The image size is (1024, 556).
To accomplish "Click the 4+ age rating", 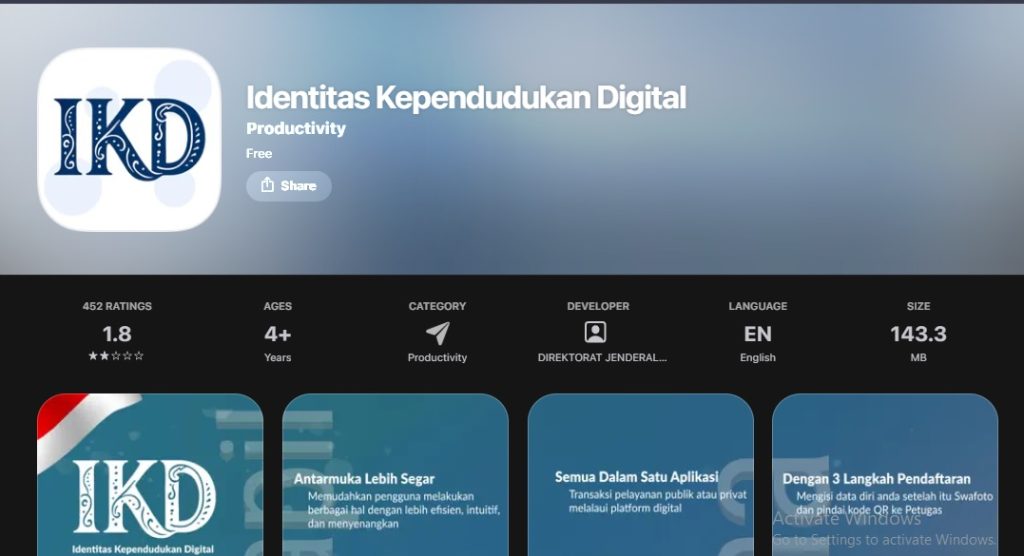I will pyautogui.click(x=277, y=334).
